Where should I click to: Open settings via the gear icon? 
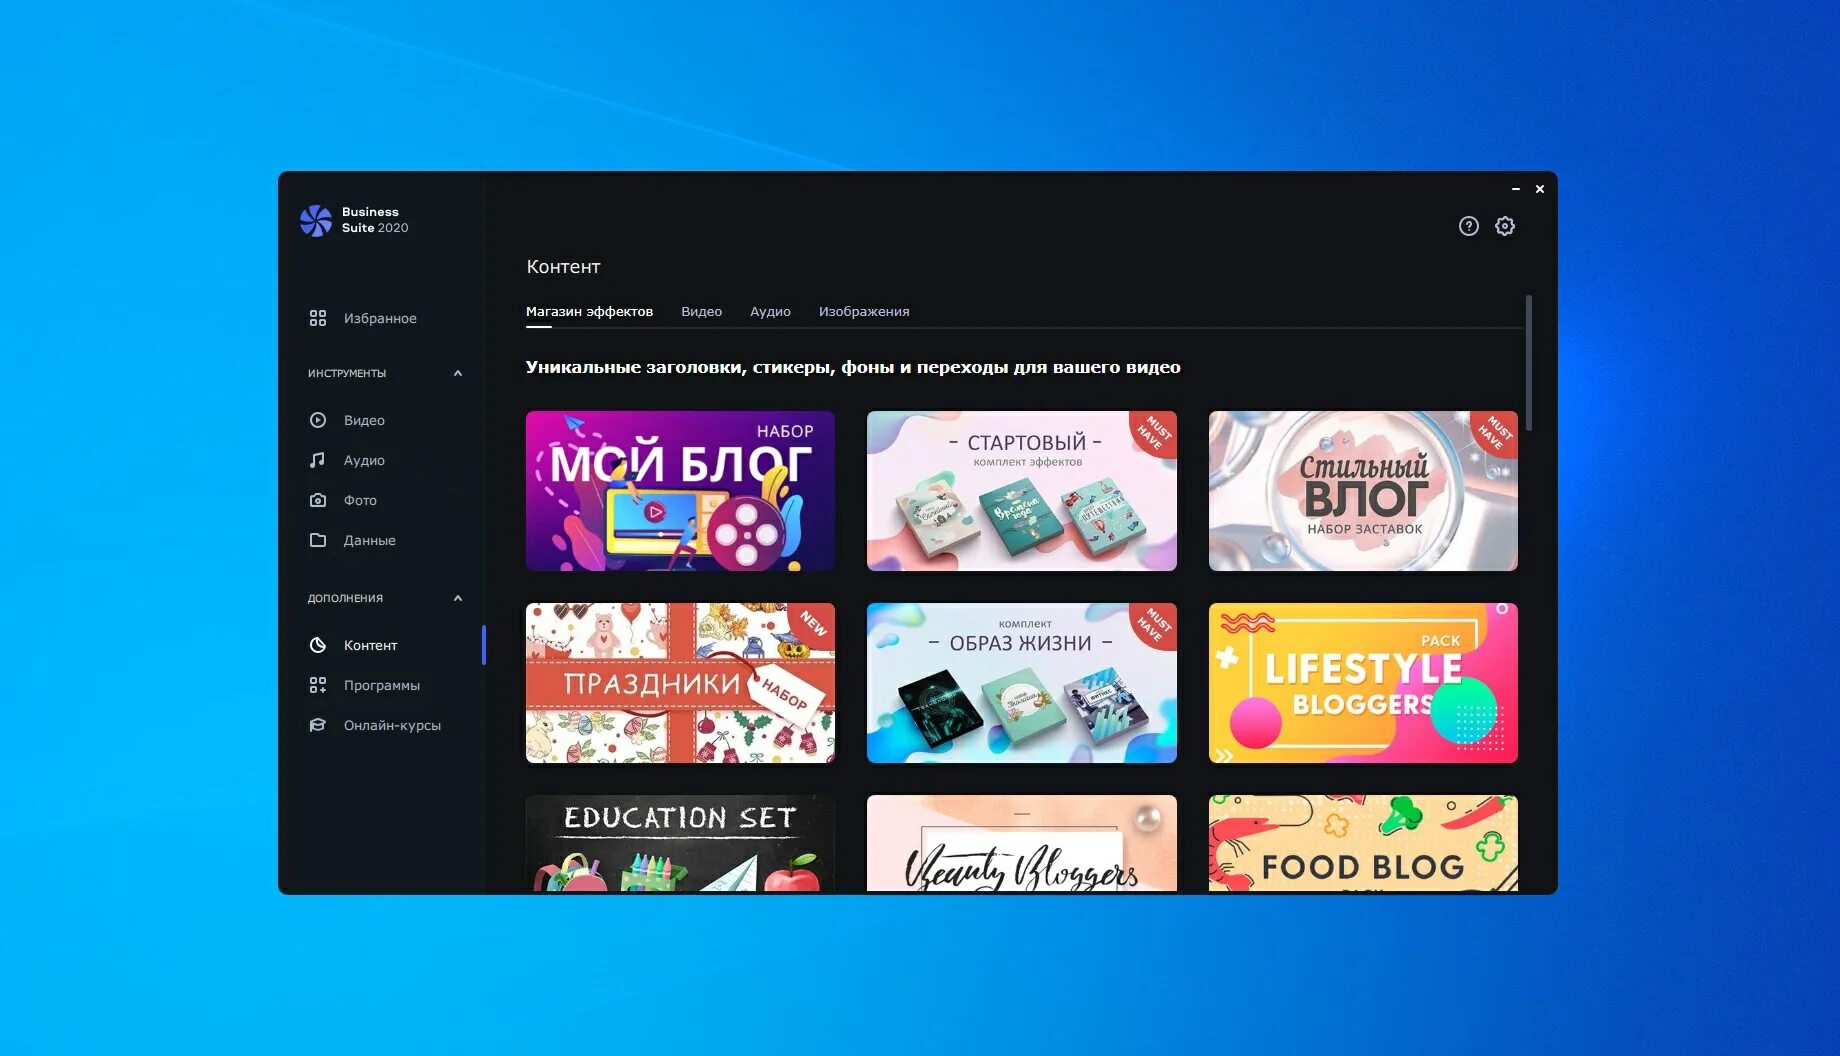point(1505,226)
